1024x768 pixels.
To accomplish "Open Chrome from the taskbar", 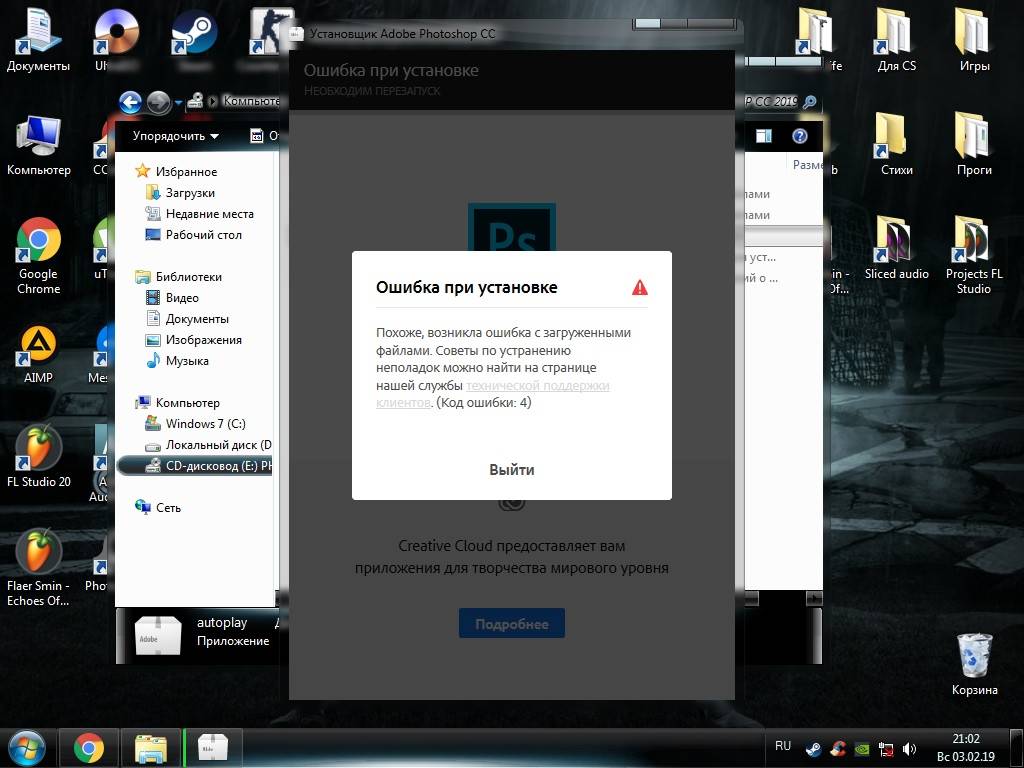I will pos(89,748).
